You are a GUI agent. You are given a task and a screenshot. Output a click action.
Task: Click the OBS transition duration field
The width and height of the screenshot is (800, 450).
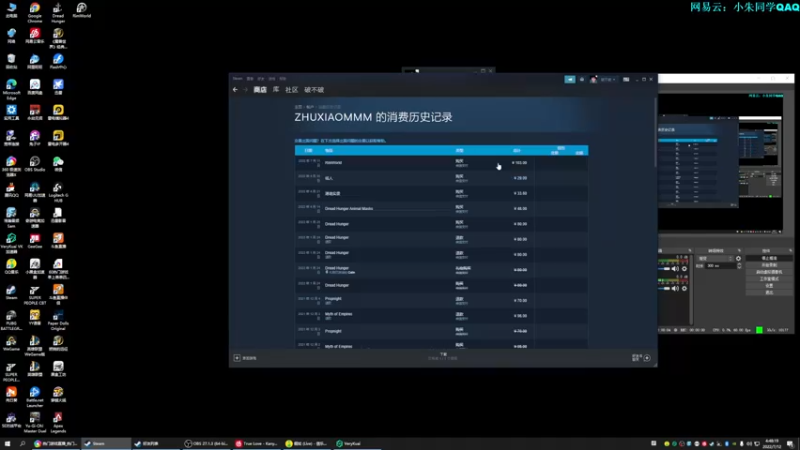tap(721, 266)
